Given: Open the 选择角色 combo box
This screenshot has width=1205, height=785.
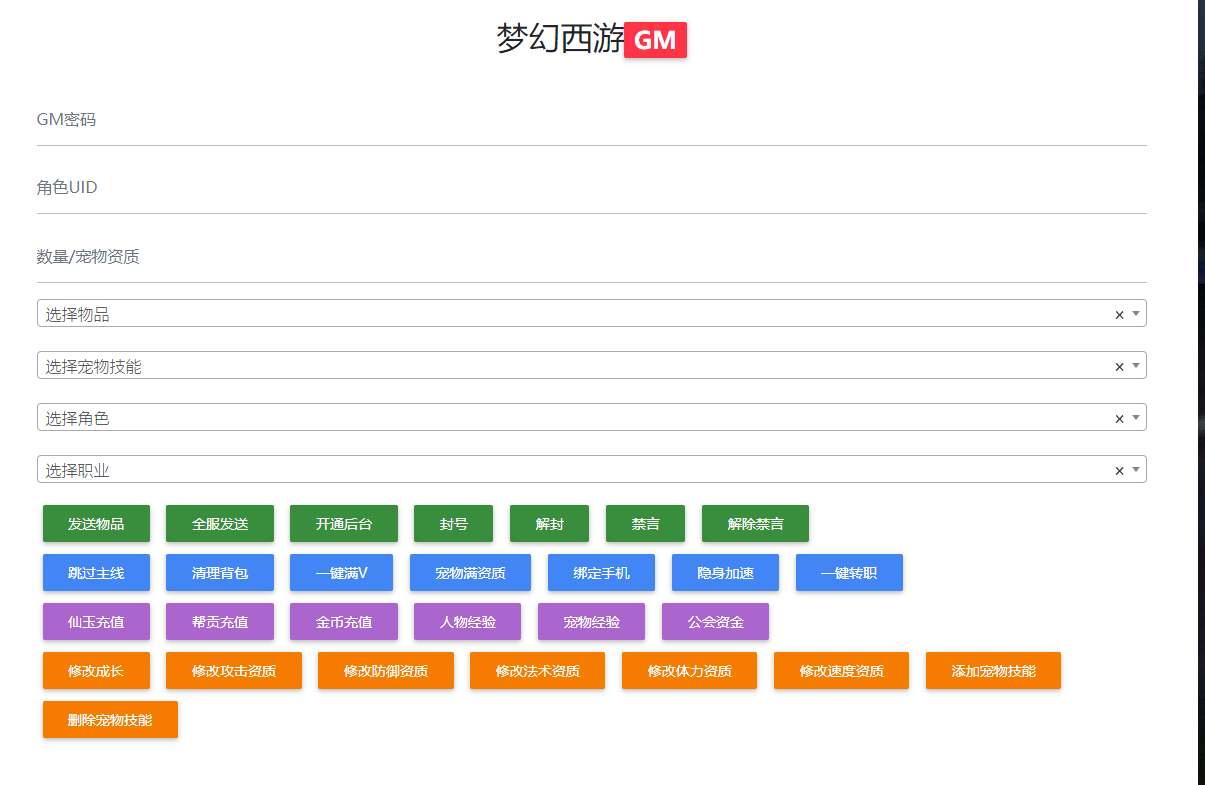Looking at the screenshot, I should click(x=580, y=418).
